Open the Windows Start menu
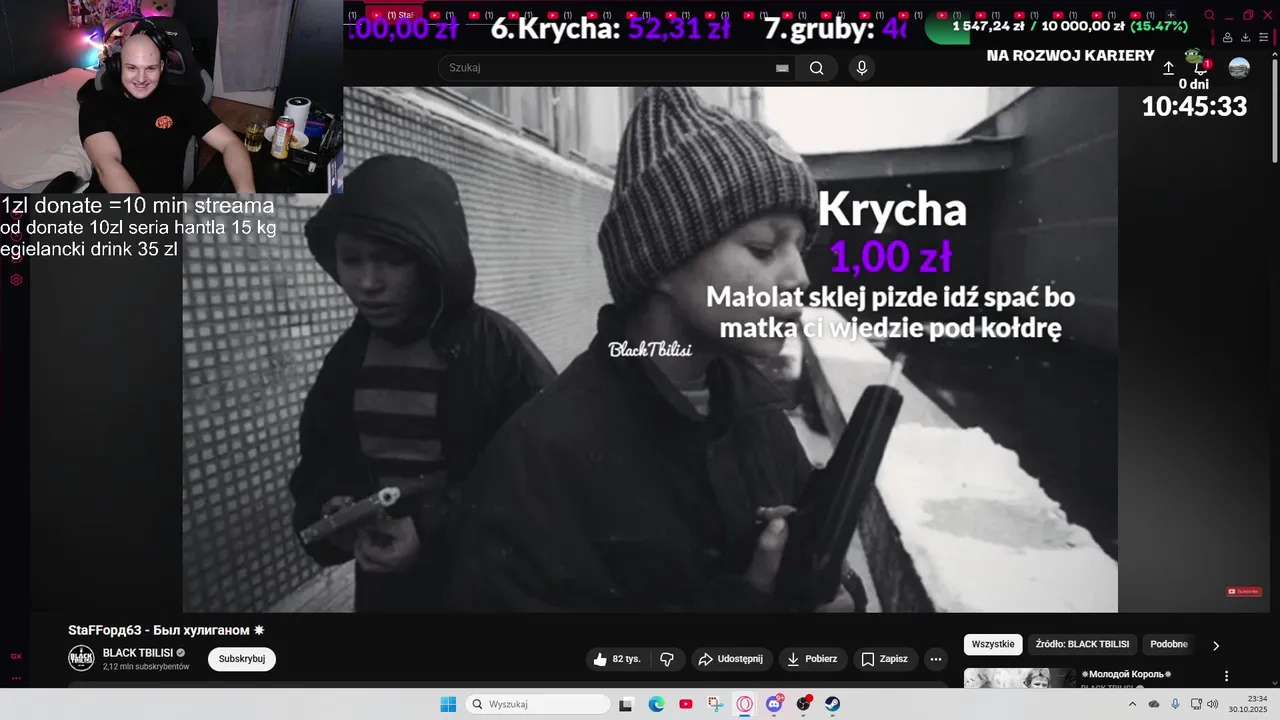1280x720 pixels. pyautogui.click(x=448, y=704)
